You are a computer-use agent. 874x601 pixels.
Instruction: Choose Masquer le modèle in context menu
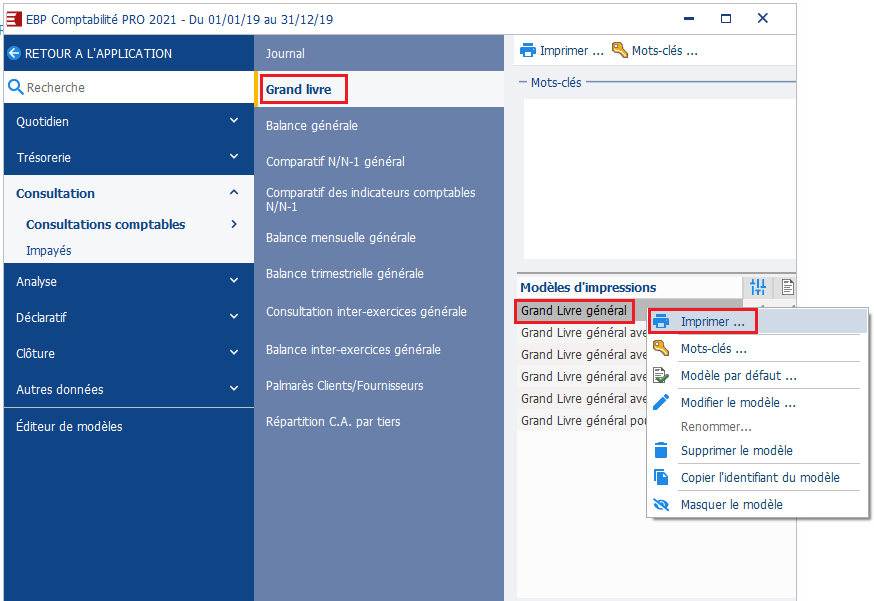pos(758,505)
